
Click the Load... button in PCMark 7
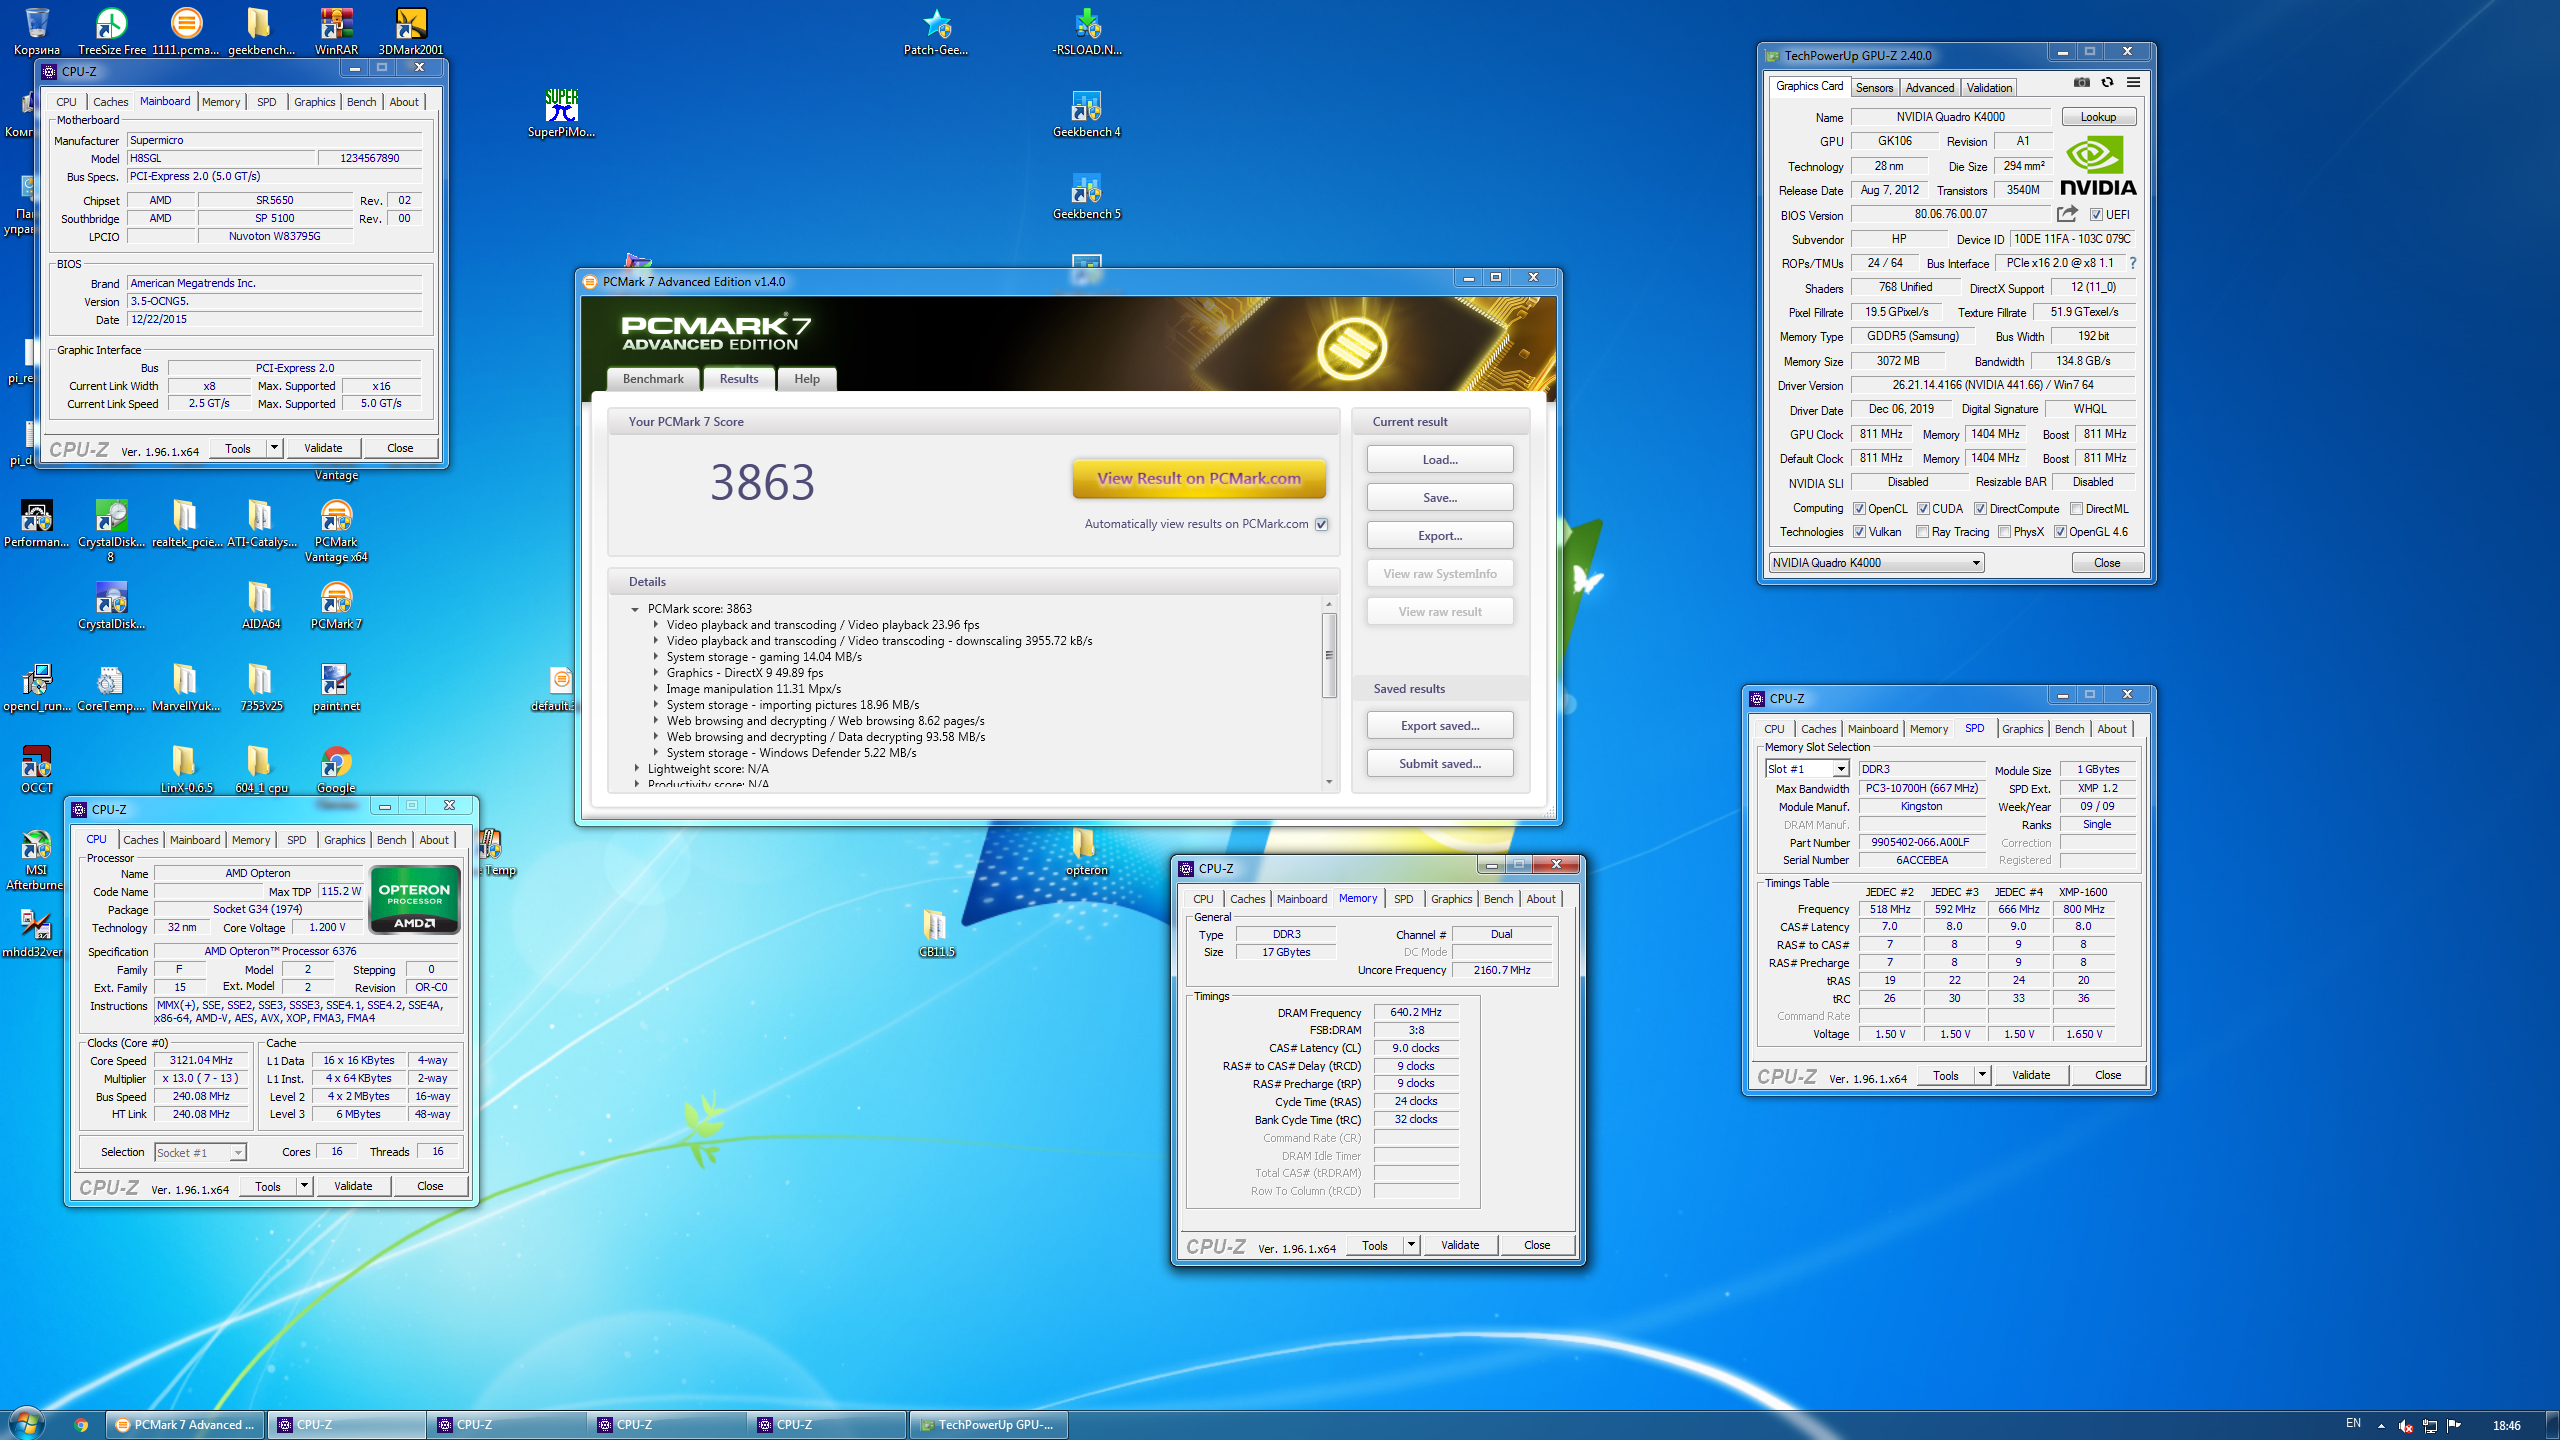pyautogui.click(x=1440, y=460)
